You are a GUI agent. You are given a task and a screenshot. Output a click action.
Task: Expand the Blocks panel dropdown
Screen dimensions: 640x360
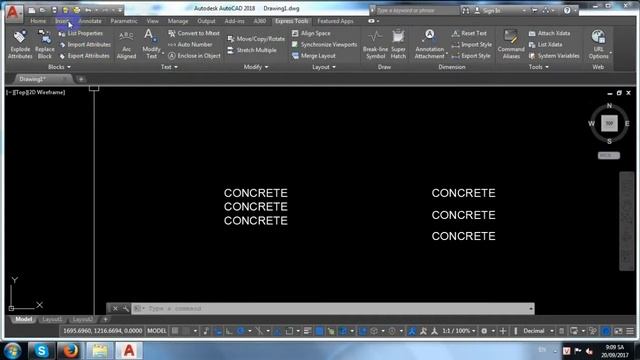point(59,67)
